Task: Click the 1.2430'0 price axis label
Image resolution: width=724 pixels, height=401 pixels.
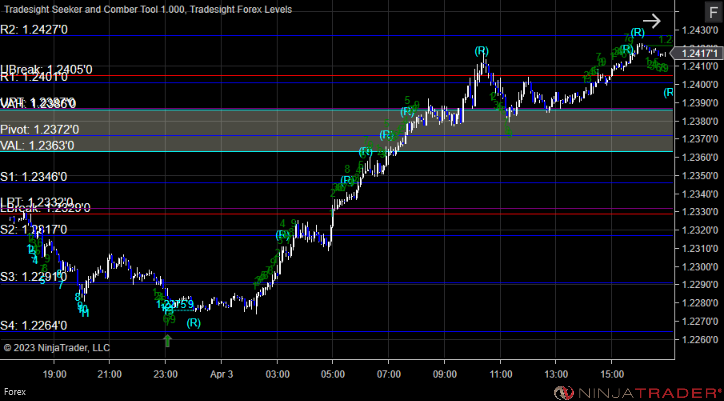Action: coord(700,30)
